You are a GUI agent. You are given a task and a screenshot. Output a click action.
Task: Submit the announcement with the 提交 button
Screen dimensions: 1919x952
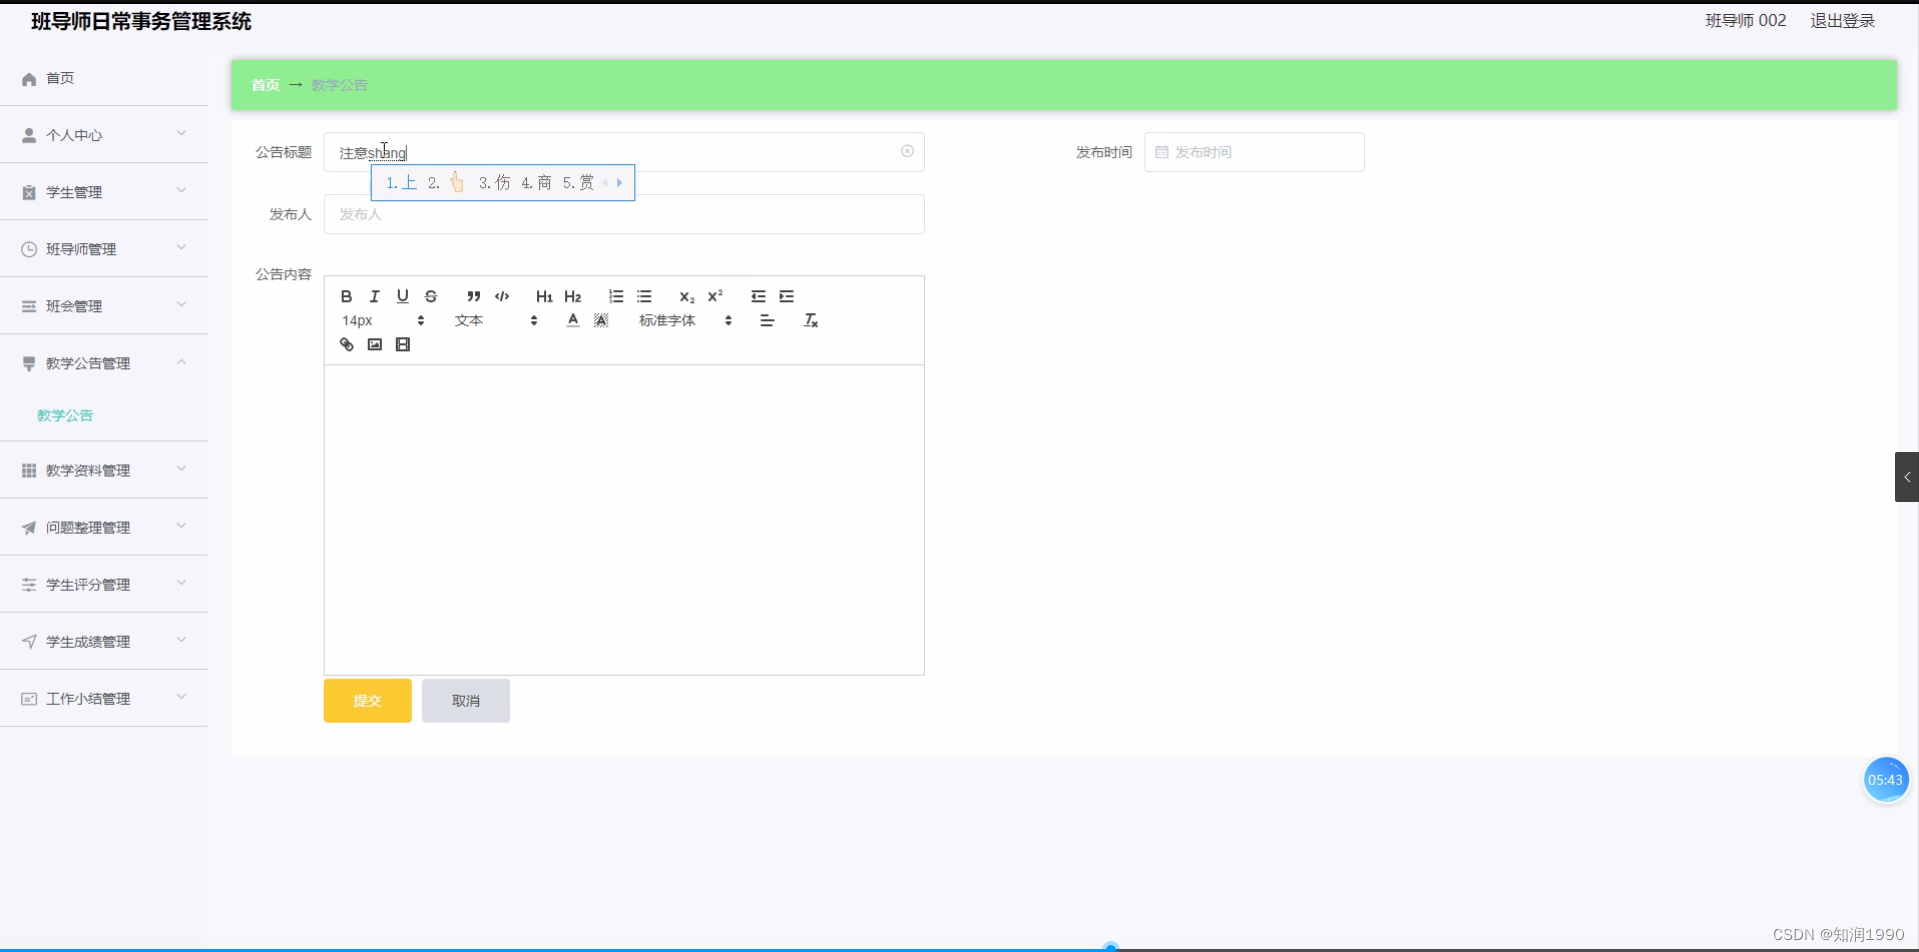pos(367,700)
